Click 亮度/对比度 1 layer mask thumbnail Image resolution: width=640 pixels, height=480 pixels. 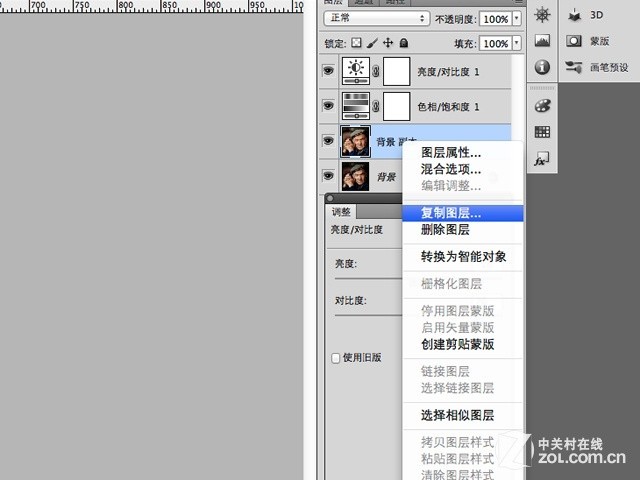[x=396, y=71]
